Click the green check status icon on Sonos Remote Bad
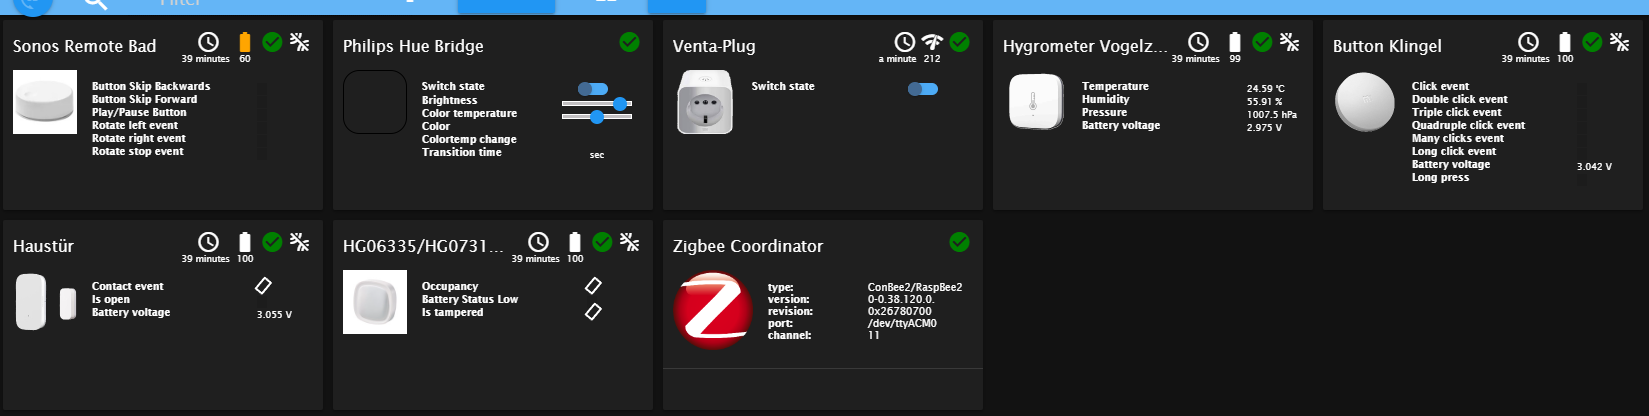Viewport: 1649px width, 416px height. tap(272, 42)
